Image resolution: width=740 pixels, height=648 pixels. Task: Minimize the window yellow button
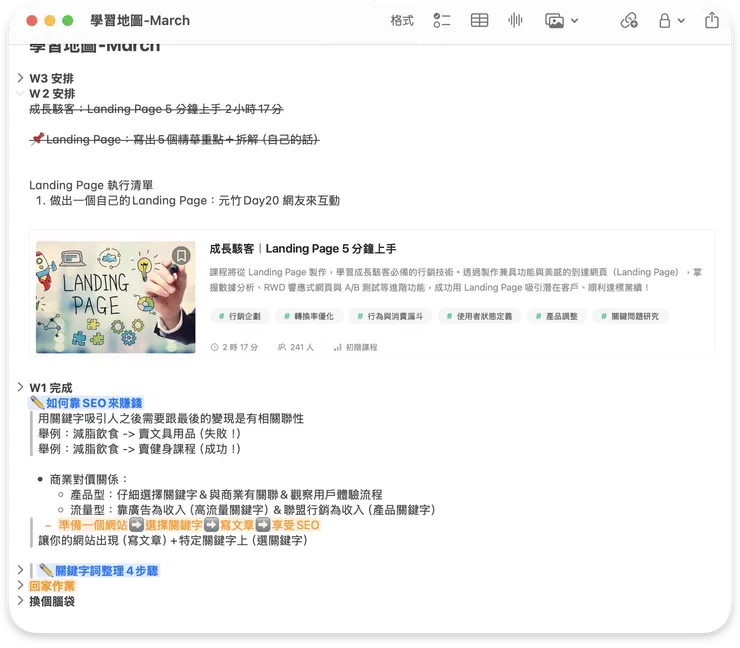click(x=50, y=21)
